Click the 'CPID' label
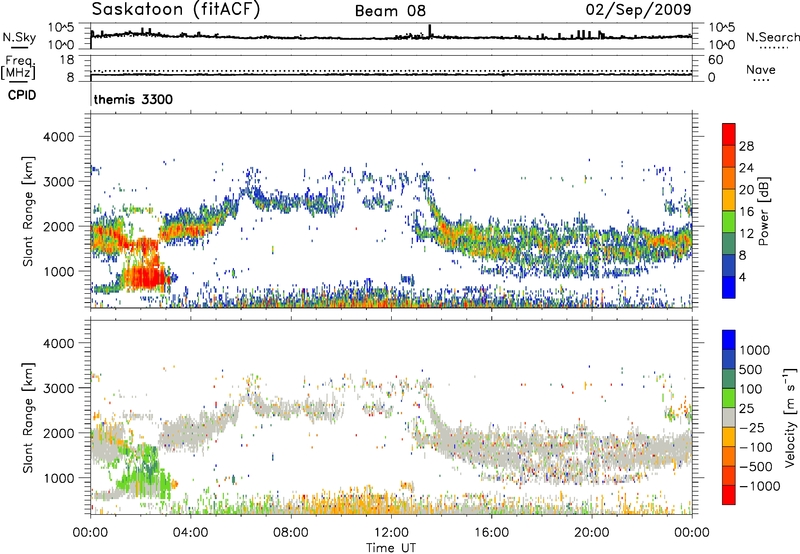The image size is (800, 554). (22, 95)
